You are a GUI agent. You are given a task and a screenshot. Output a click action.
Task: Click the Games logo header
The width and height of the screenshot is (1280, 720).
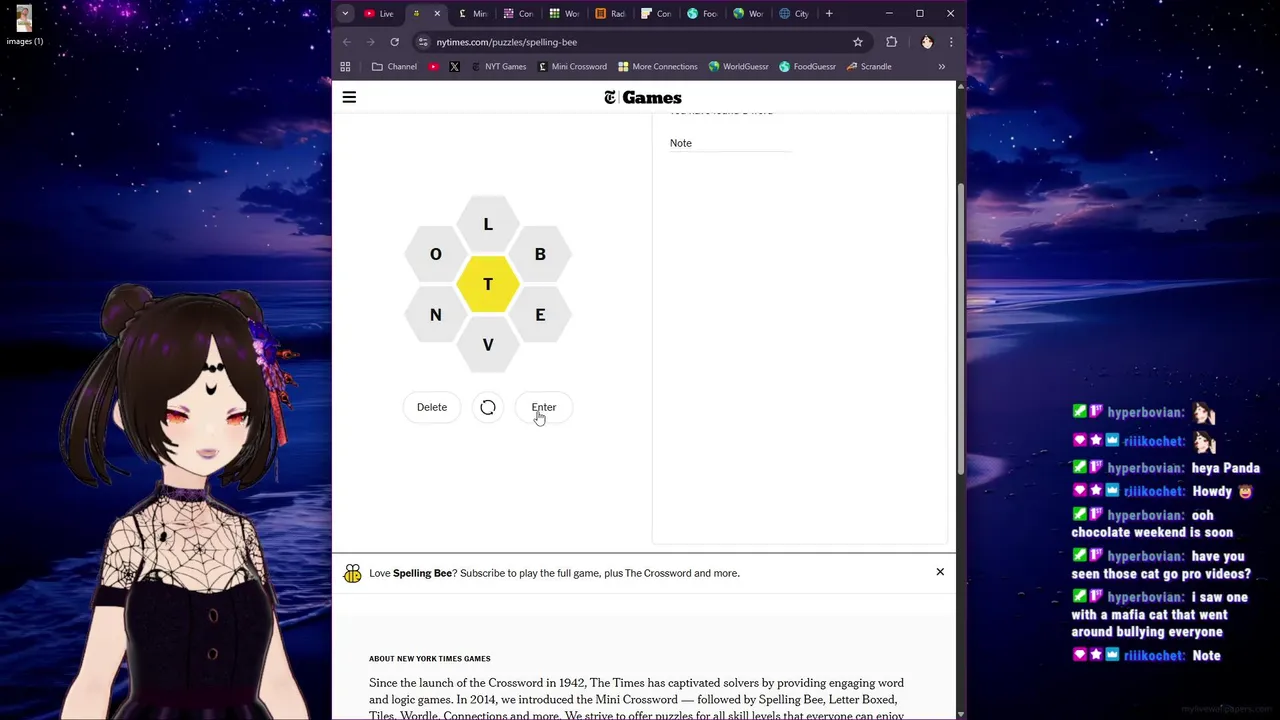pyautogui.click(x=643, y=97)
